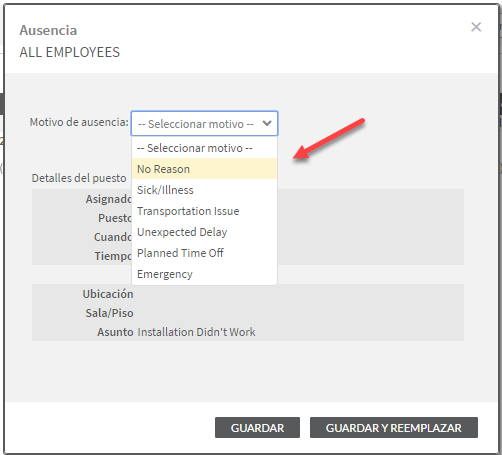Click the 'Asunto' field label

pyautogui.click(x=115, y=332)
